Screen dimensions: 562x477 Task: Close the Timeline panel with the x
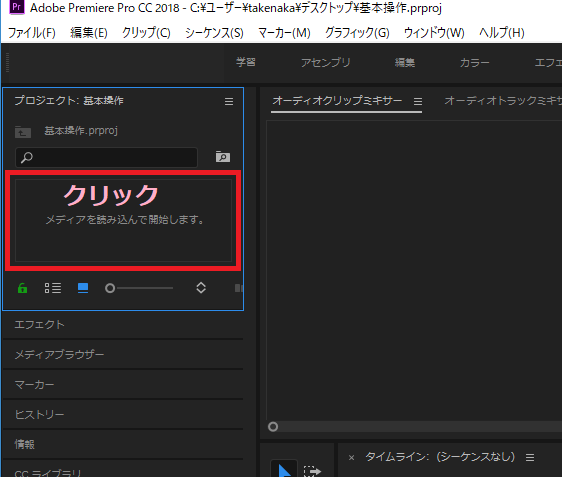[351, 457]
